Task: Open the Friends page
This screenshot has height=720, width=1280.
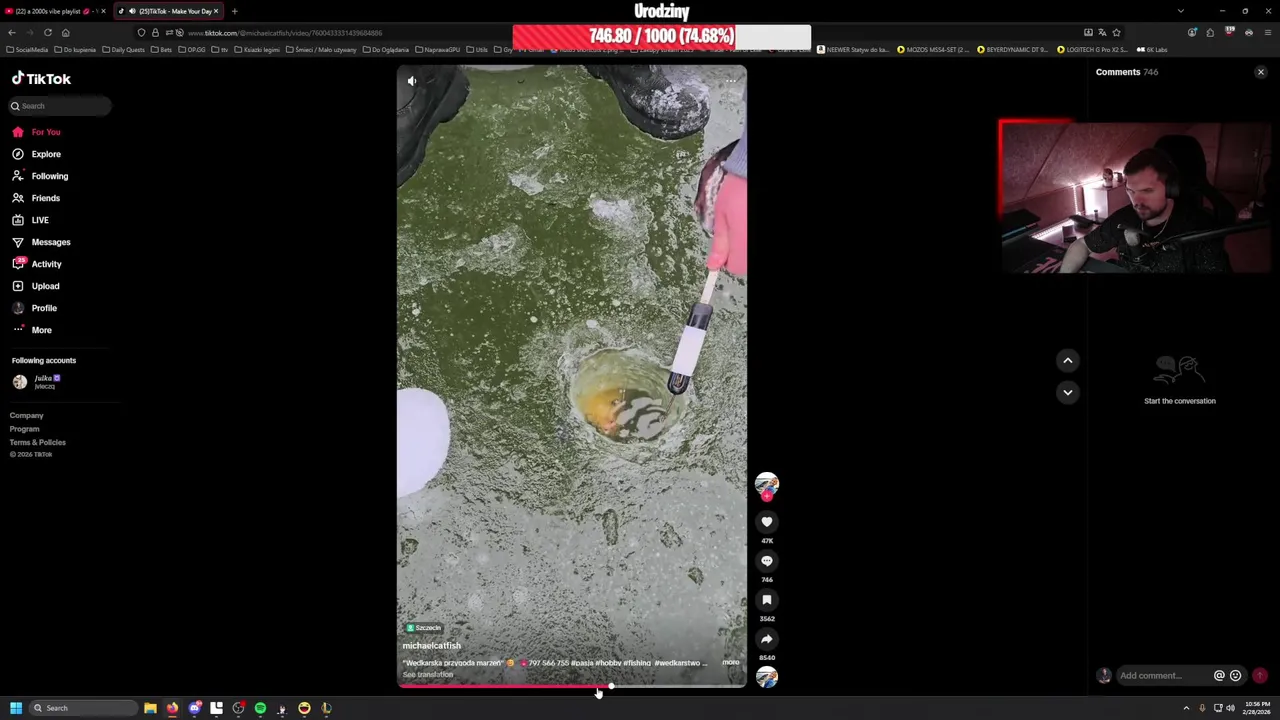Action: (37, 198)
